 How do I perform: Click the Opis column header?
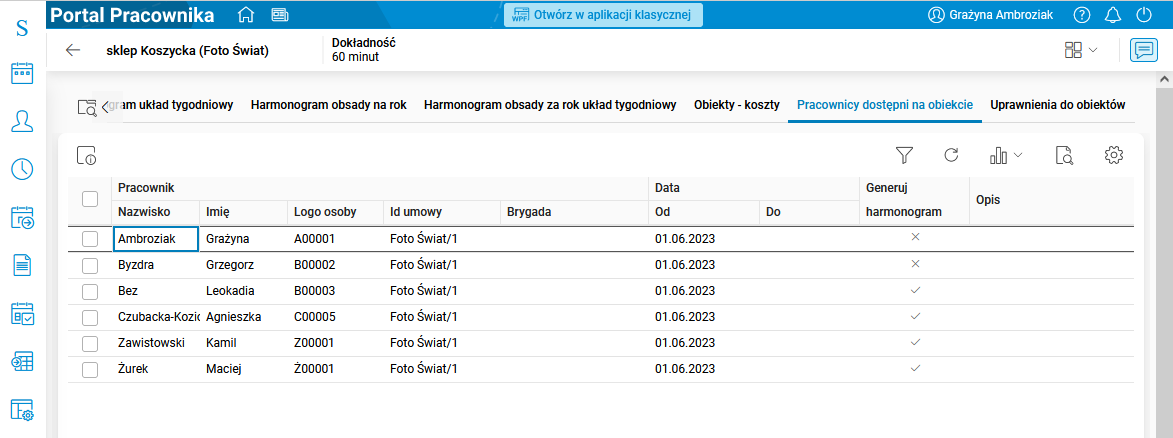coord(1052,200)
